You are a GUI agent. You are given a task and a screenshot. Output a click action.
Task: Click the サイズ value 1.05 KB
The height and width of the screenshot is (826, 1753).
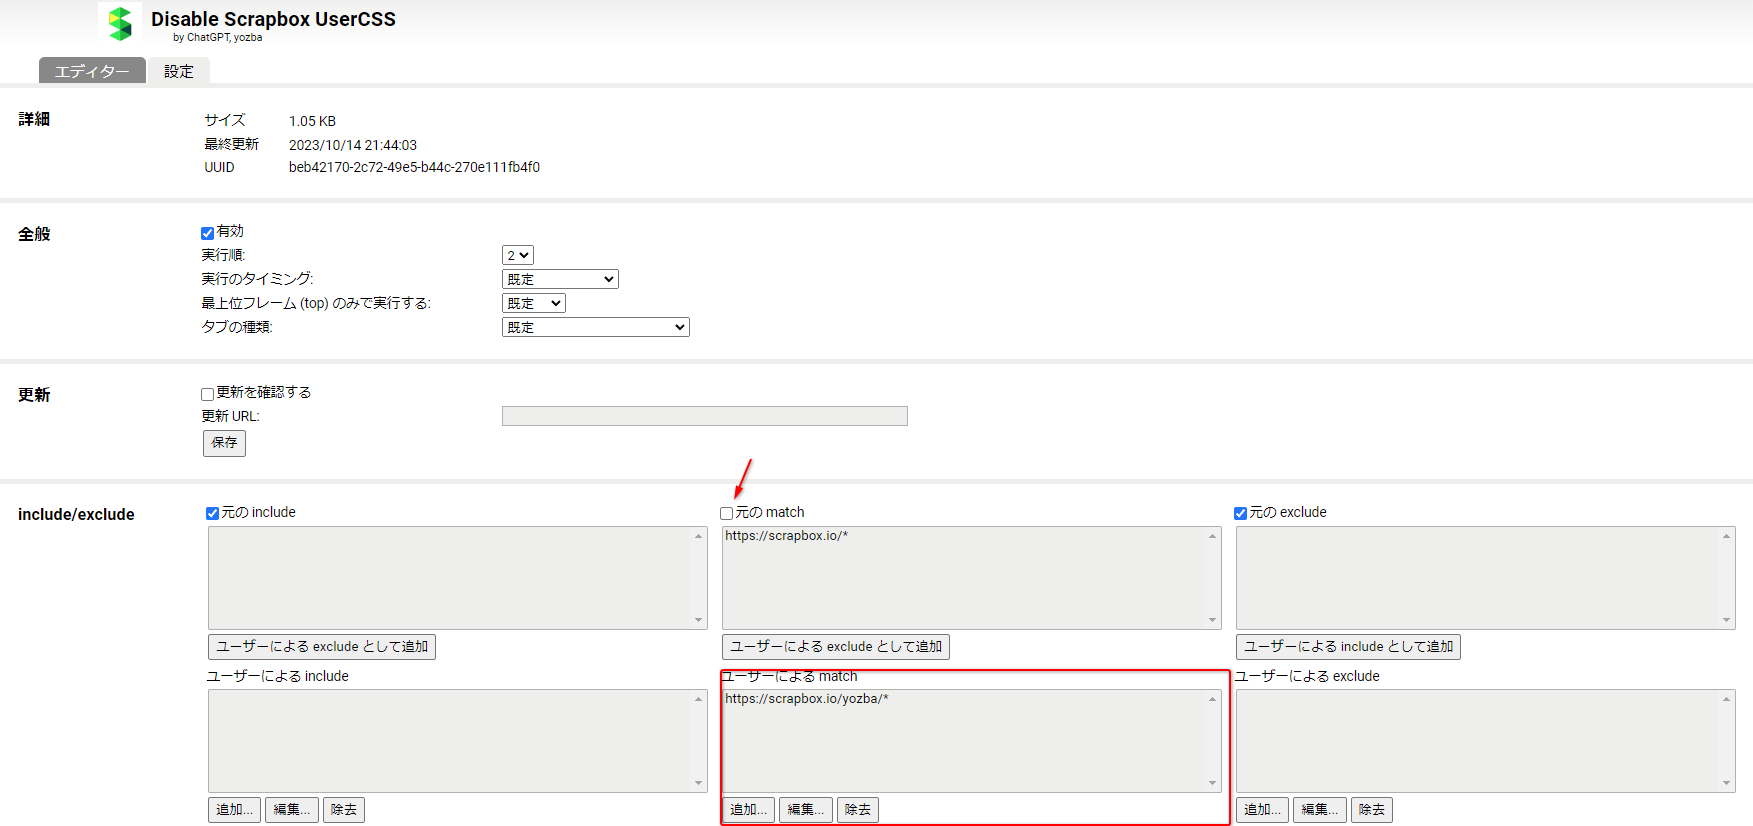coord(313,121)
